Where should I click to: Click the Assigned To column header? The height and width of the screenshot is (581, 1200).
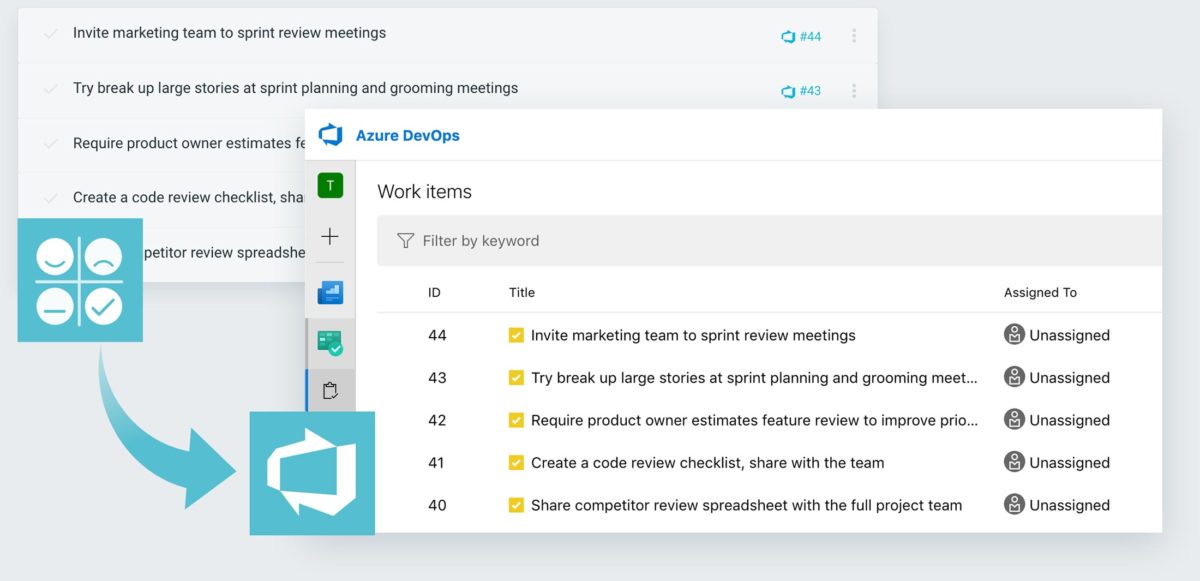[x=1040, y=292]
